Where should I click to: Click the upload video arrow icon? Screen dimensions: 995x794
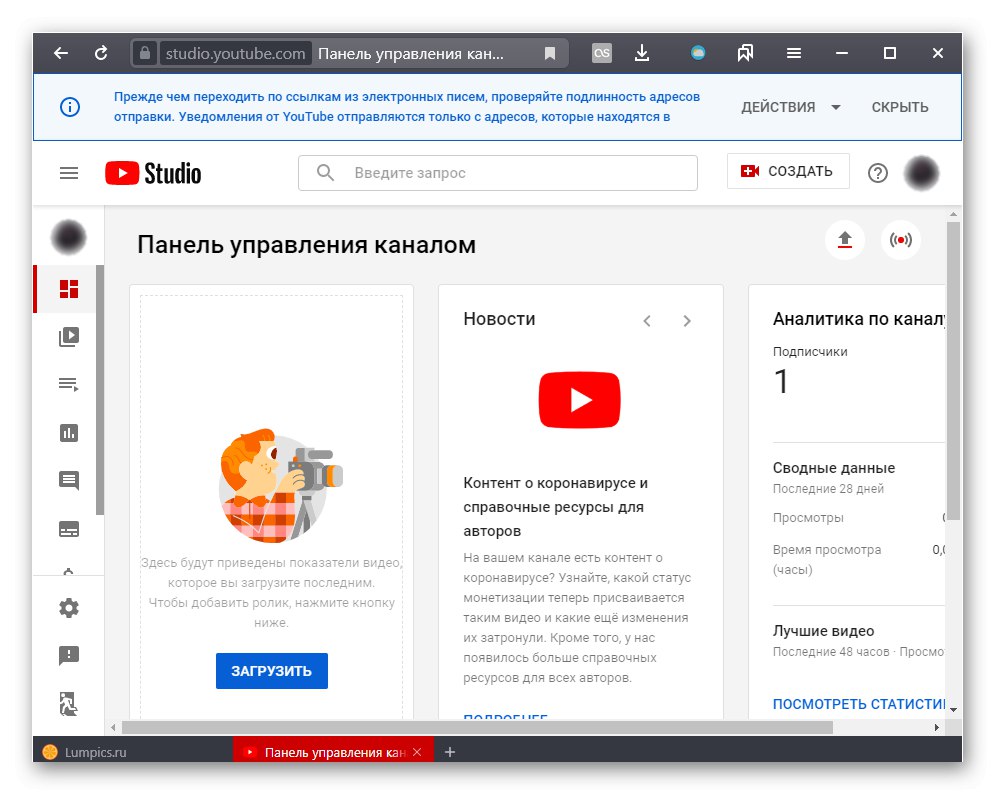[x=845, y=240]
